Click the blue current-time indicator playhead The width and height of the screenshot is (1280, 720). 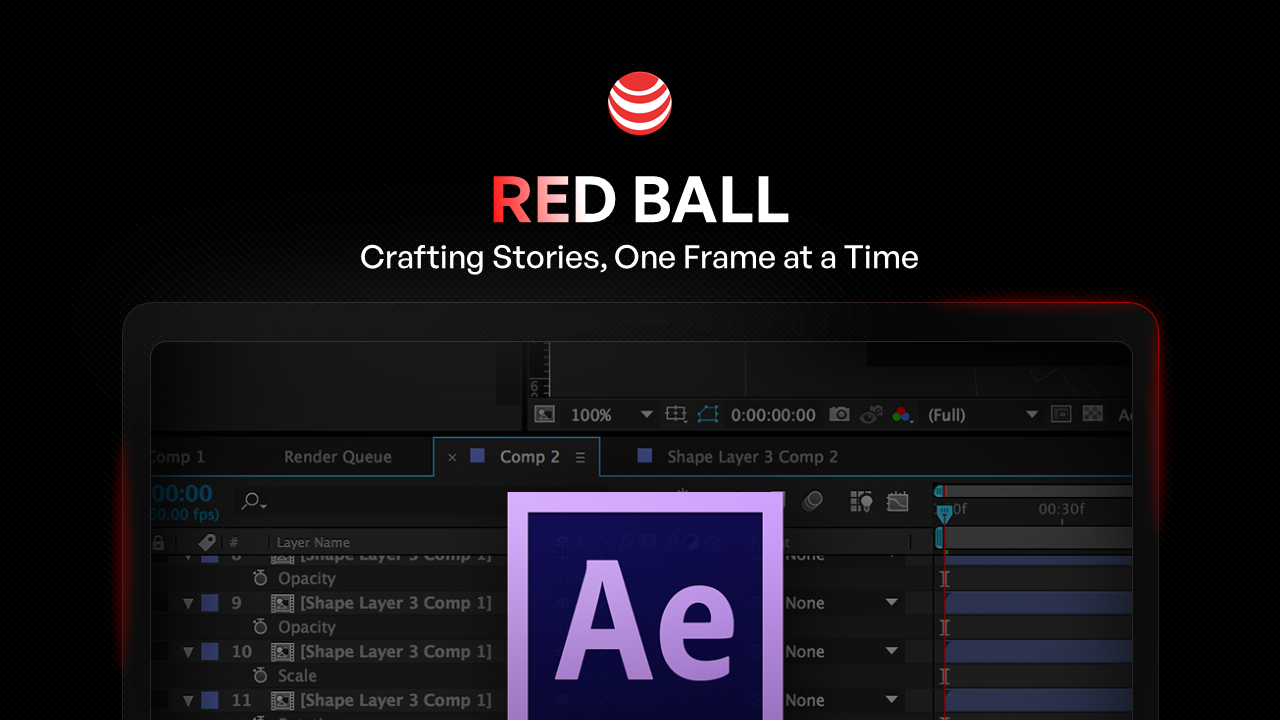point(944,513)
